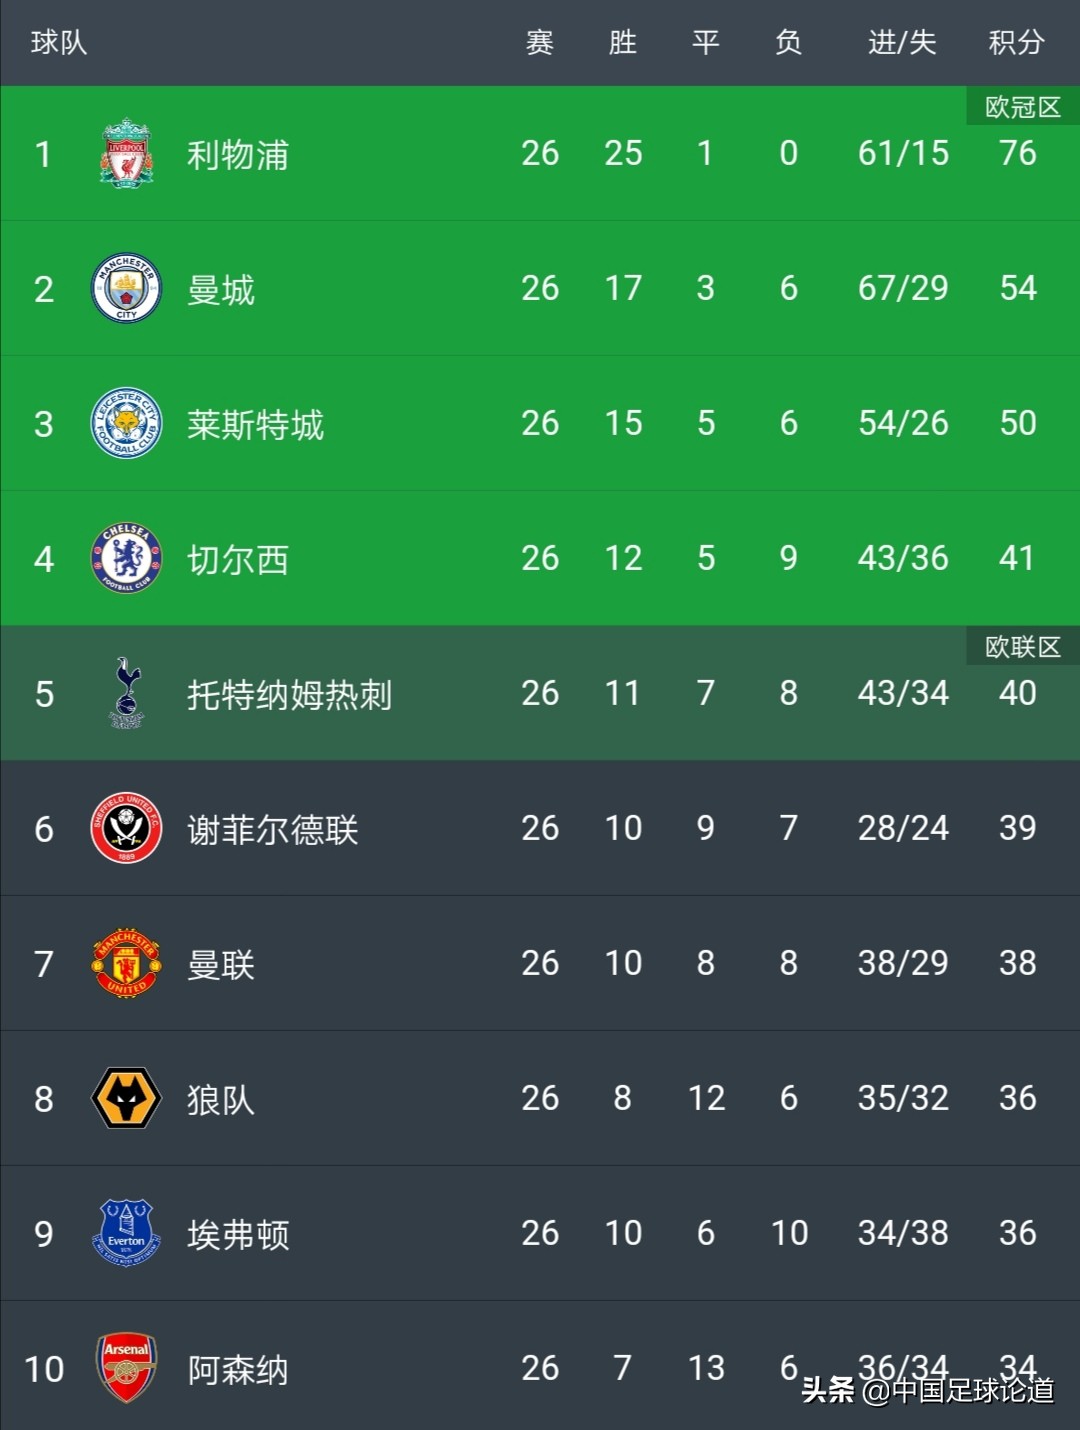The height and width of the screenshot is (1430, 1080).
Task: Tap the Manchester City club badge
Action: (x=126, y=288)
